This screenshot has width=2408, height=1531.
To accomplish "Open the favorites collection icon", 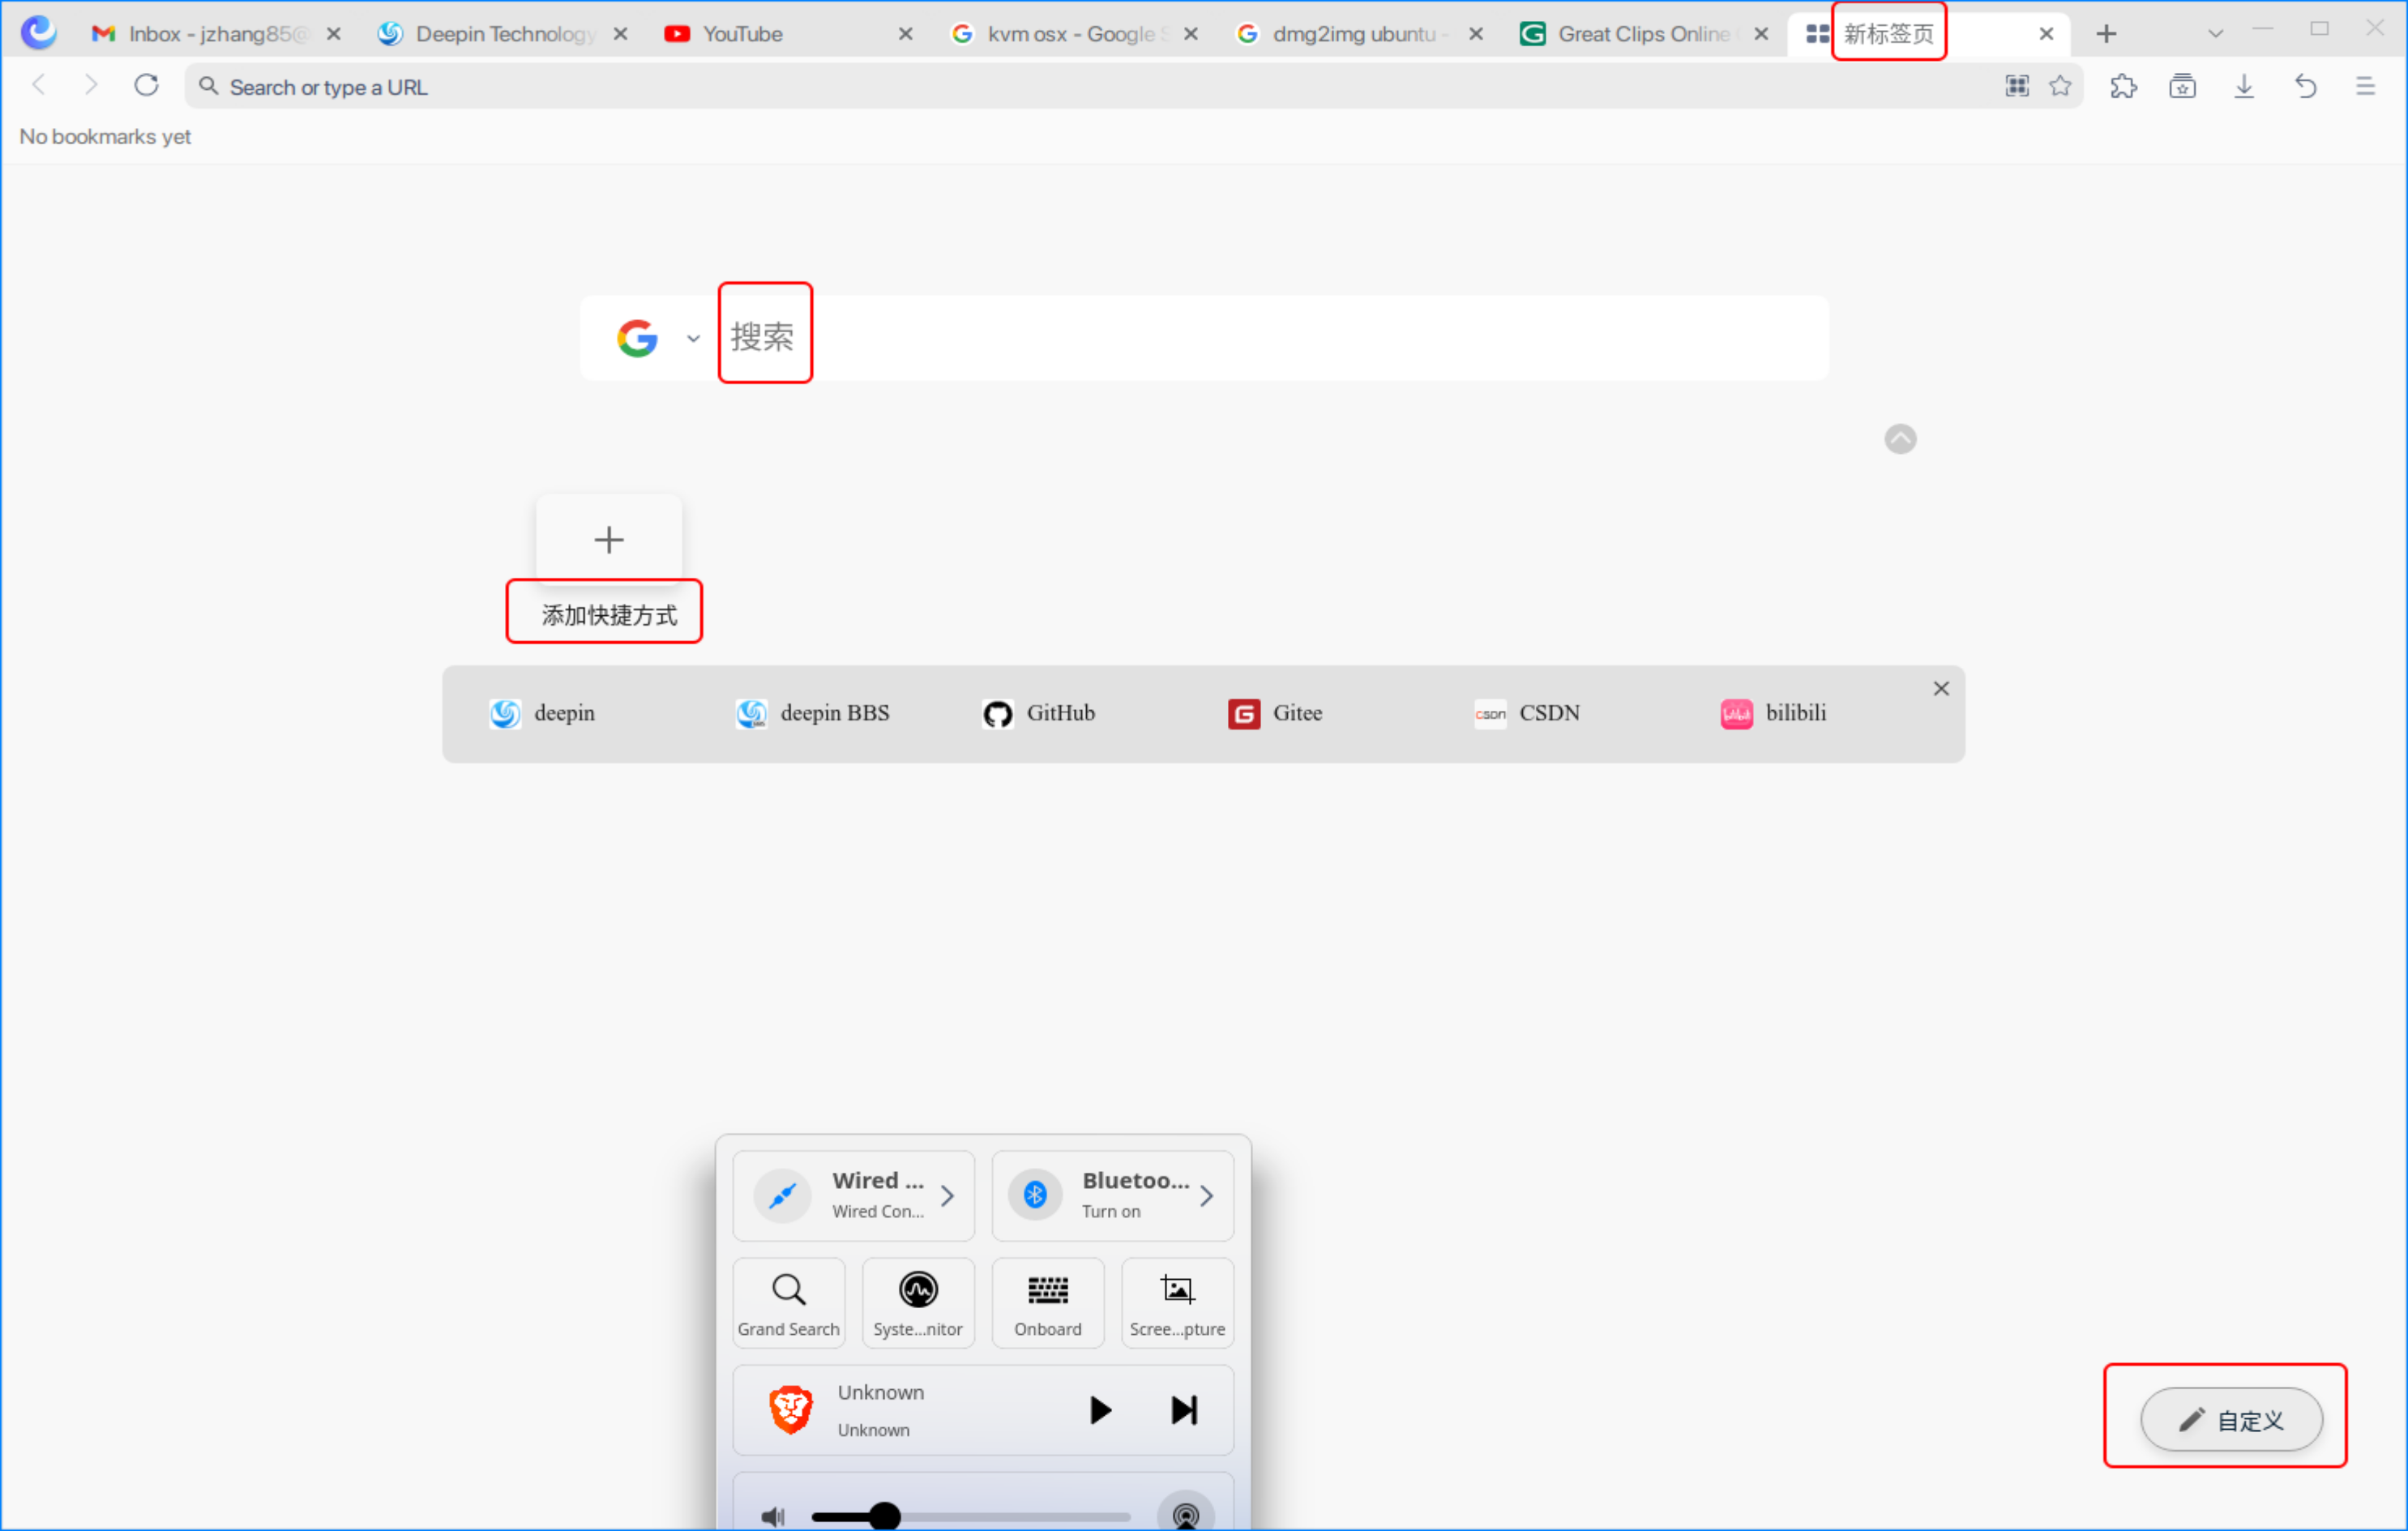I will point(2183,86).
